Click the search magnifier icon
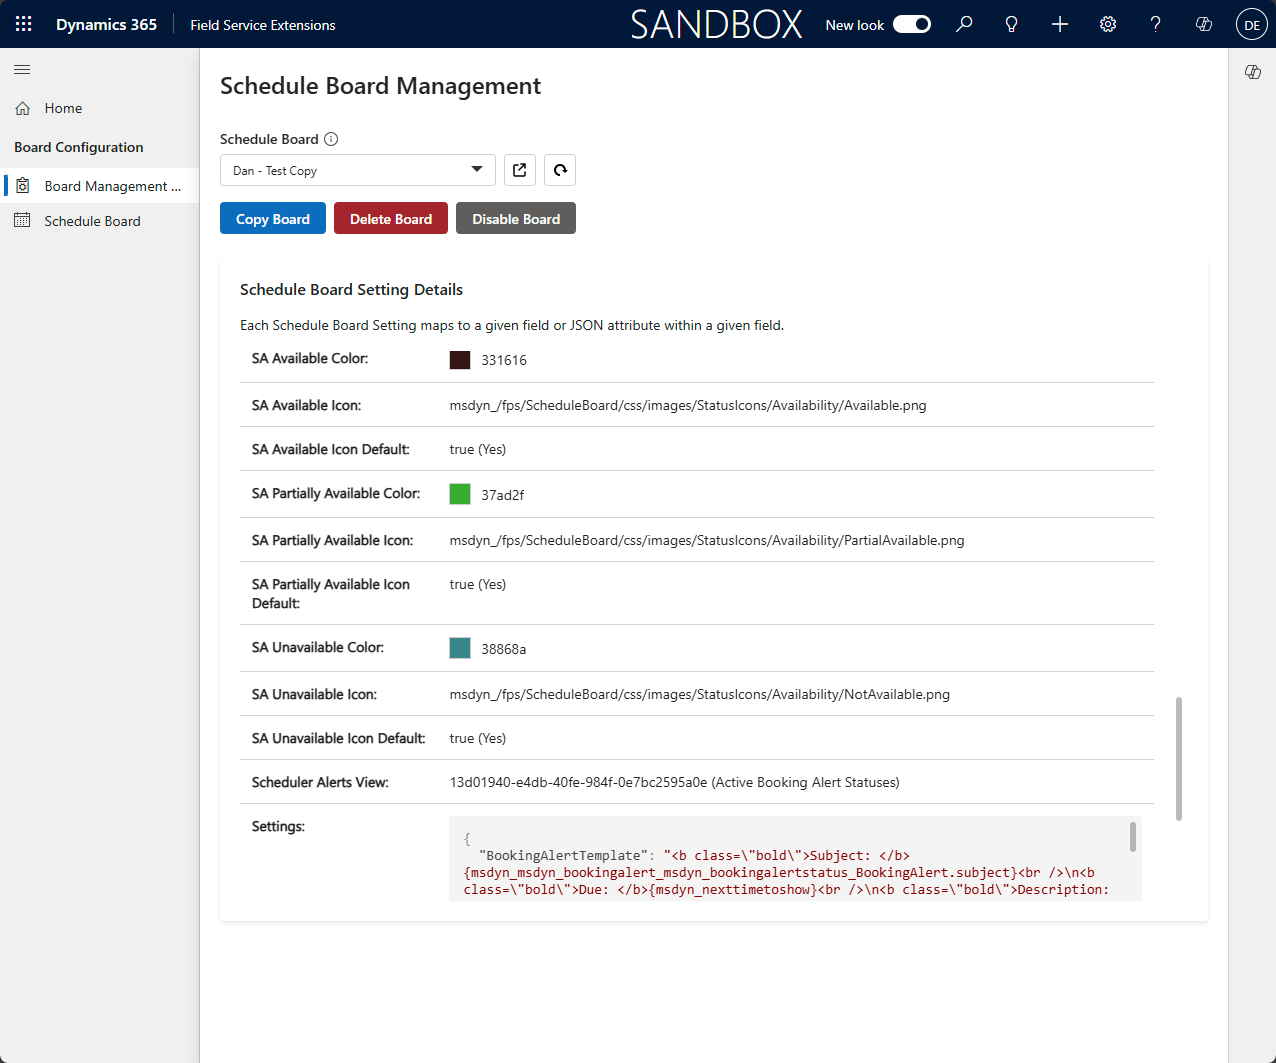This screenshot has width=1276, height=1063. [964, 24]
